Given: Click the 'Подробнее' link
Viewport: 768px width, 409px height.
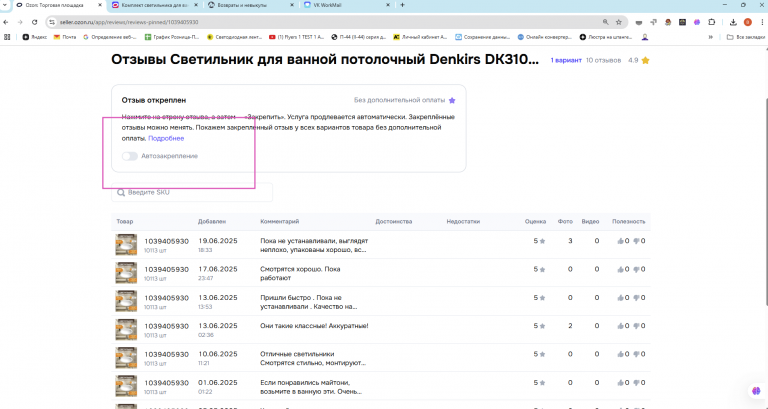Looking at the screenshot, I should [x=166, y=139].
